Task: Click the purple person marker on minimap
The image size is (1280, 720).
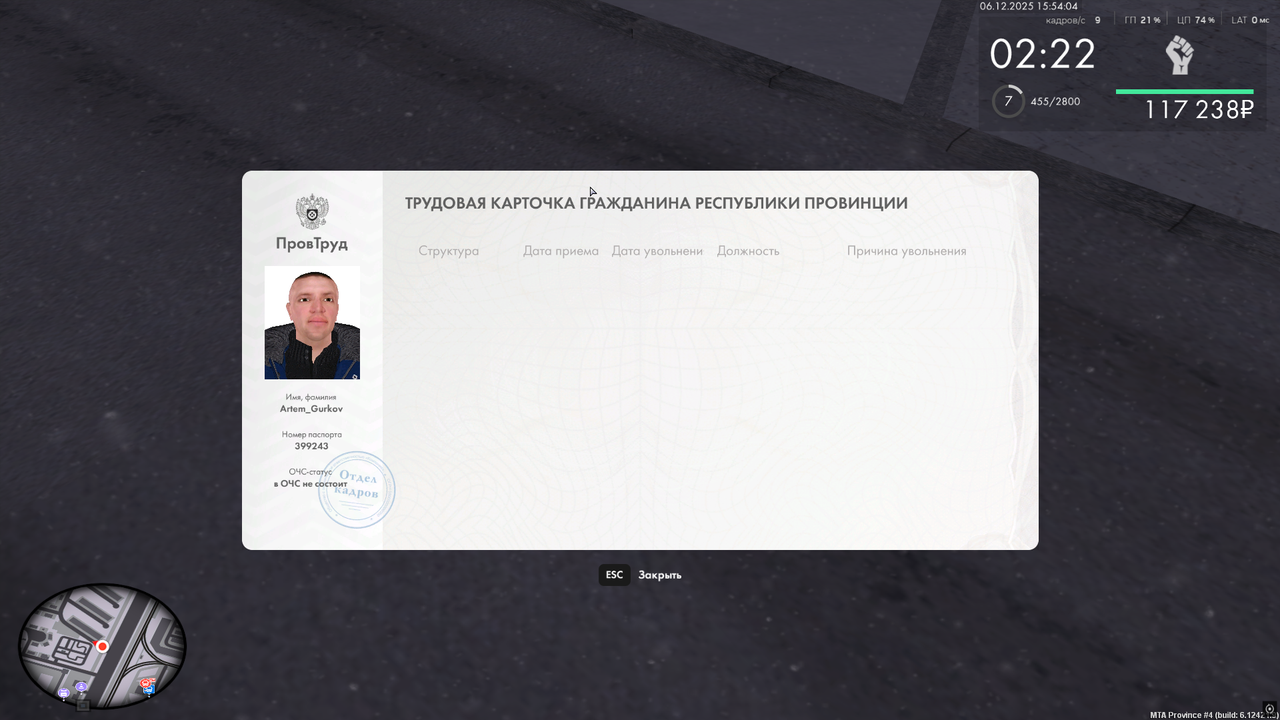Action: [82, 686]
